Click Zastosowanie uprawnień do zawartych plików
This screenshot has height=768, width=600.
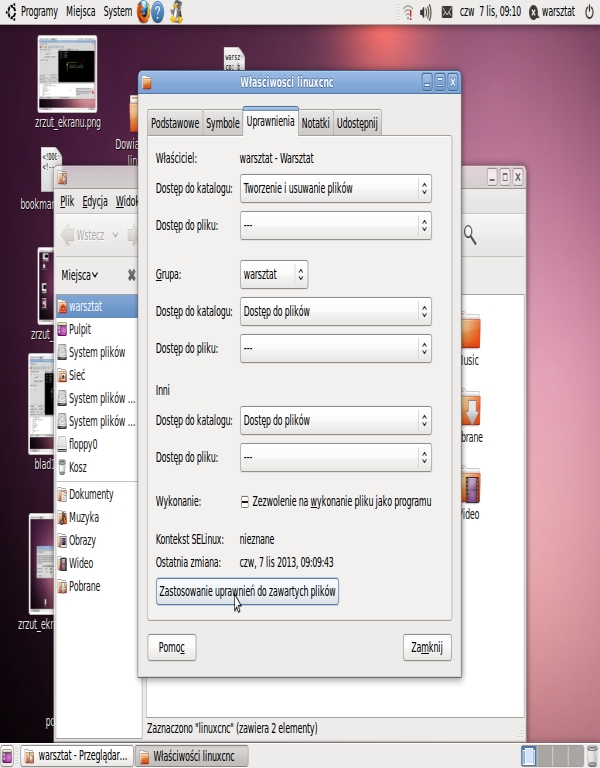(x=247, y=592)
